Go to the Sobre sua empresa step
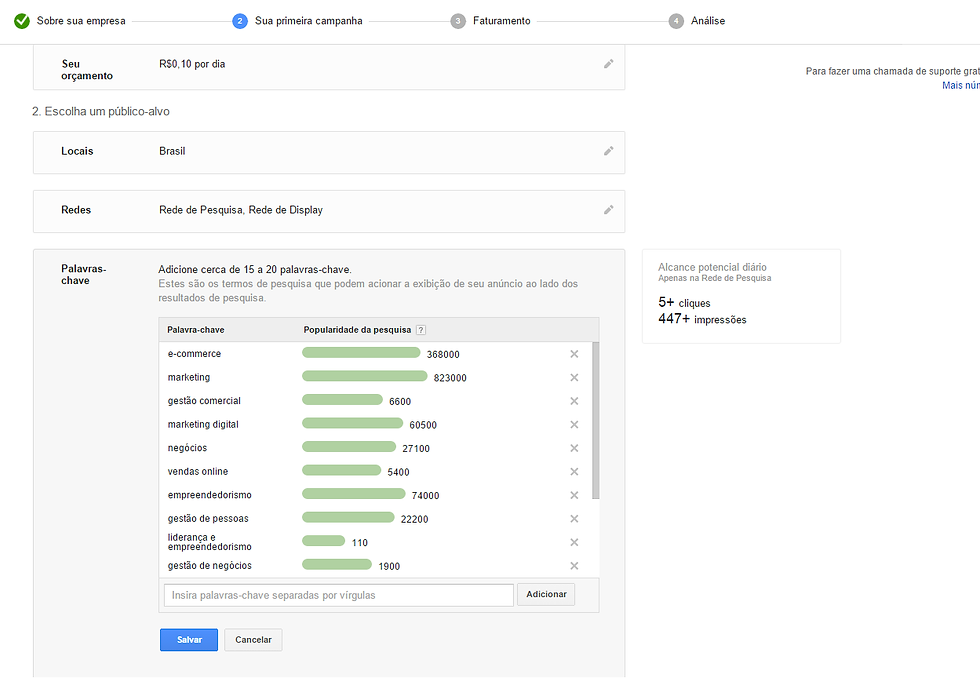Viewport: 980px width, 678px height. click(x=70, y=21)
